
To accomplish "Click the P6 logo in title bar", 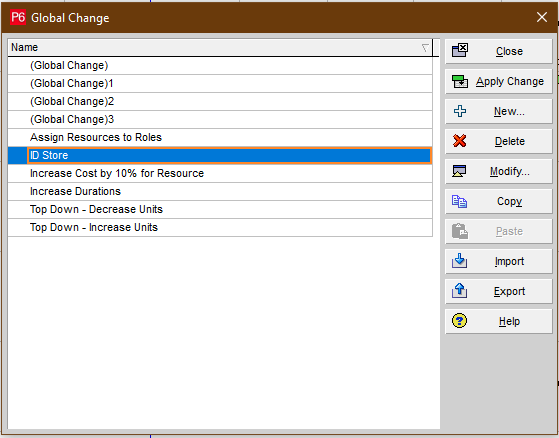I will coord(18,17).
